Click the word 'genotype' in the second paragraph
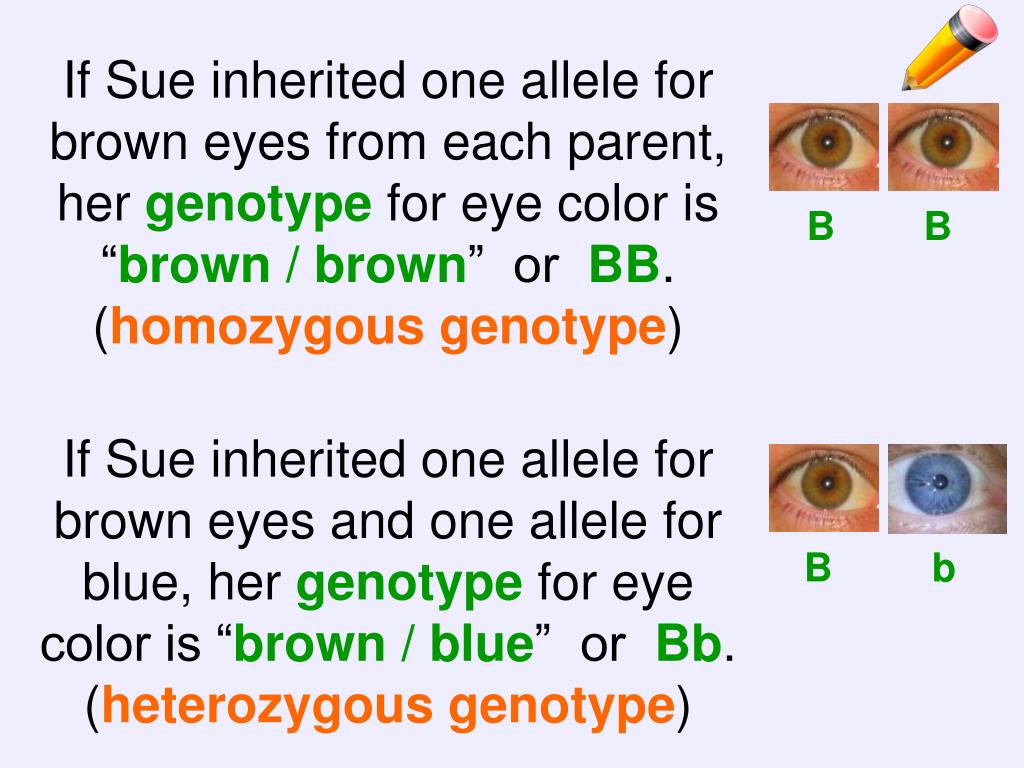 409,584
